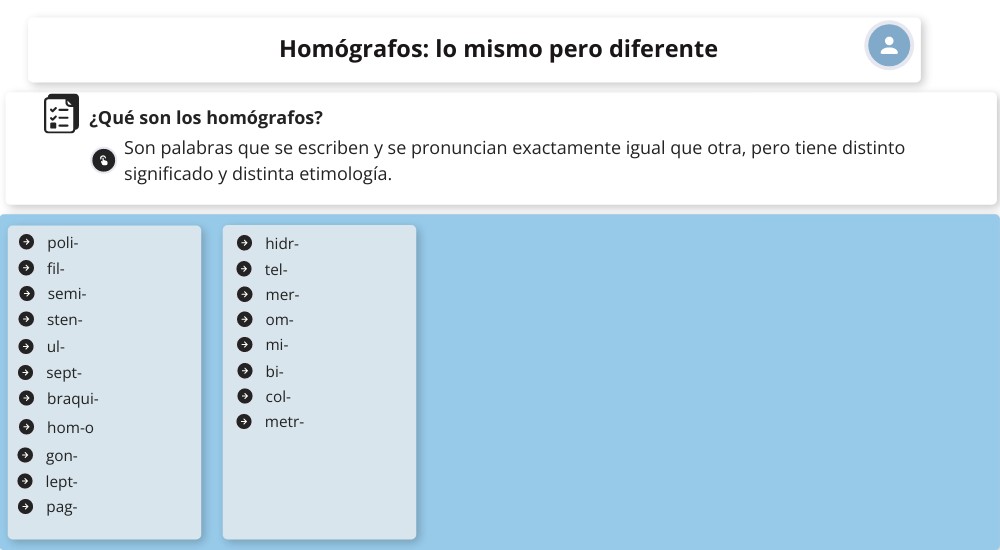The height and width of the screenshot is (550, 1000).
Task: Click the arrow icon next to pag-
Action: [27, 507]
